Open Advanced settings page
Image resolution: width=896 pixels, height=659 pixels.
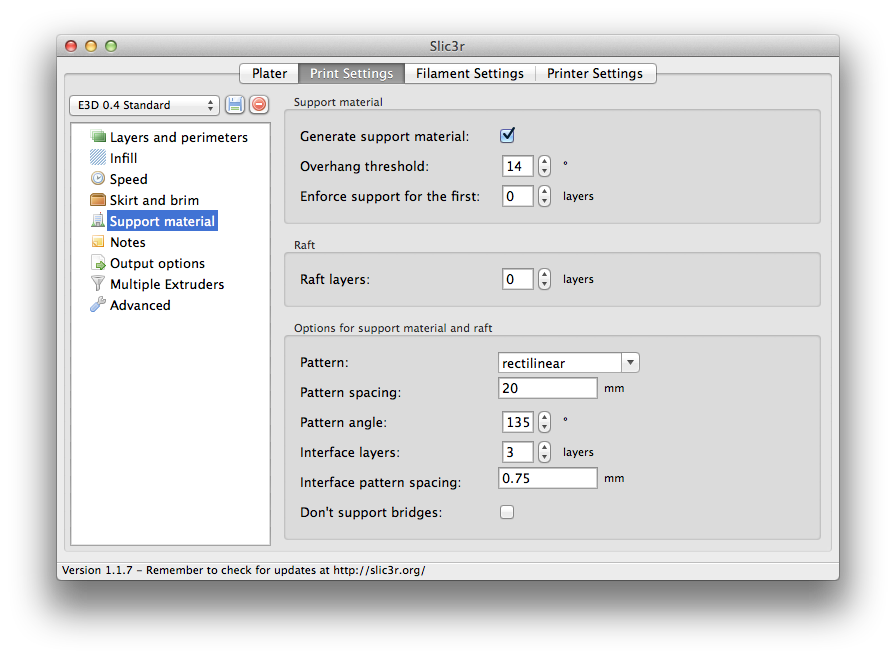(140, 305)
